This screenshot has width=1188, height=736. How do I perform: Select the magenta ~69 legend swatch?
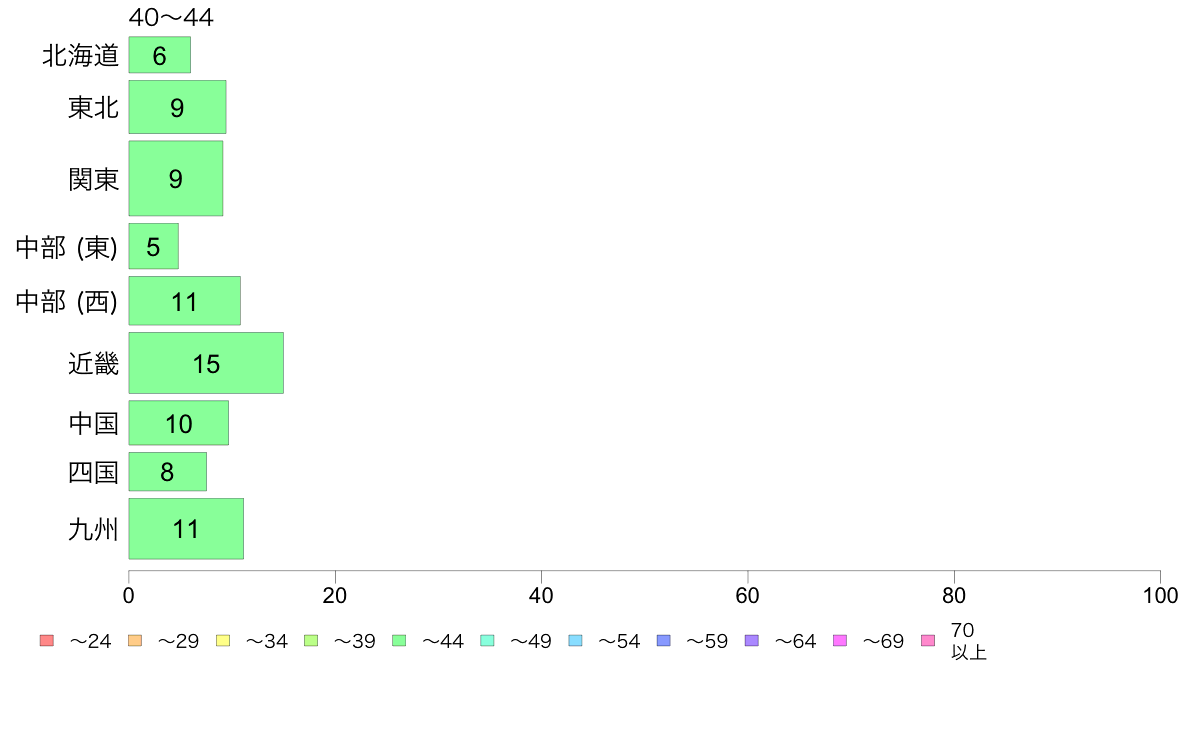(x=839, y=640)
